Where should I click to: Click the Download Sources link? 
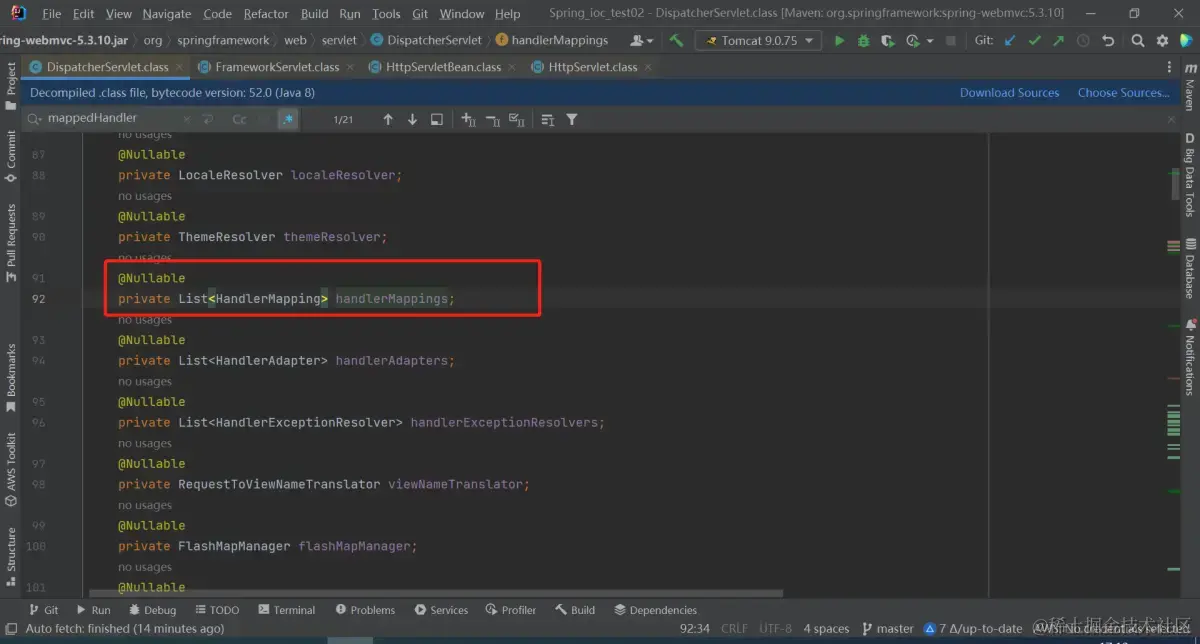coord(1009,93)
